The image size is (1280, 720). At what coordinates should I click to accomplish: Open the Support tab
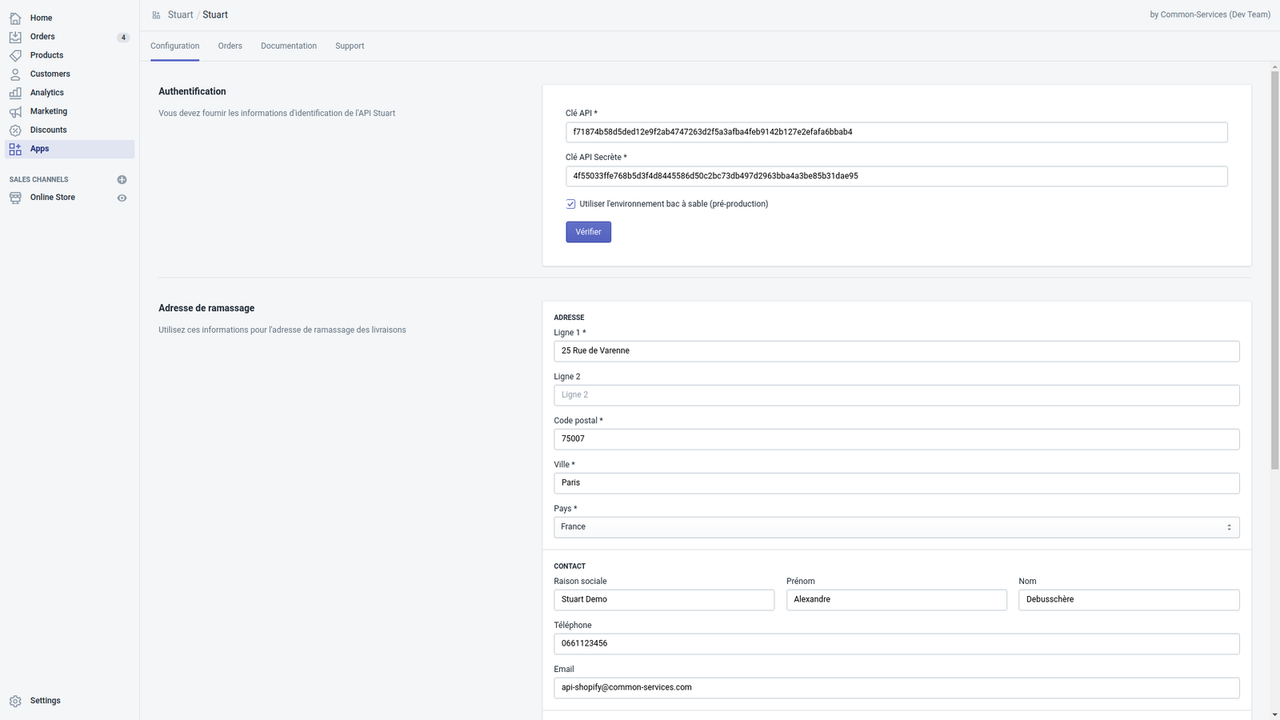(x=350, y=46)
